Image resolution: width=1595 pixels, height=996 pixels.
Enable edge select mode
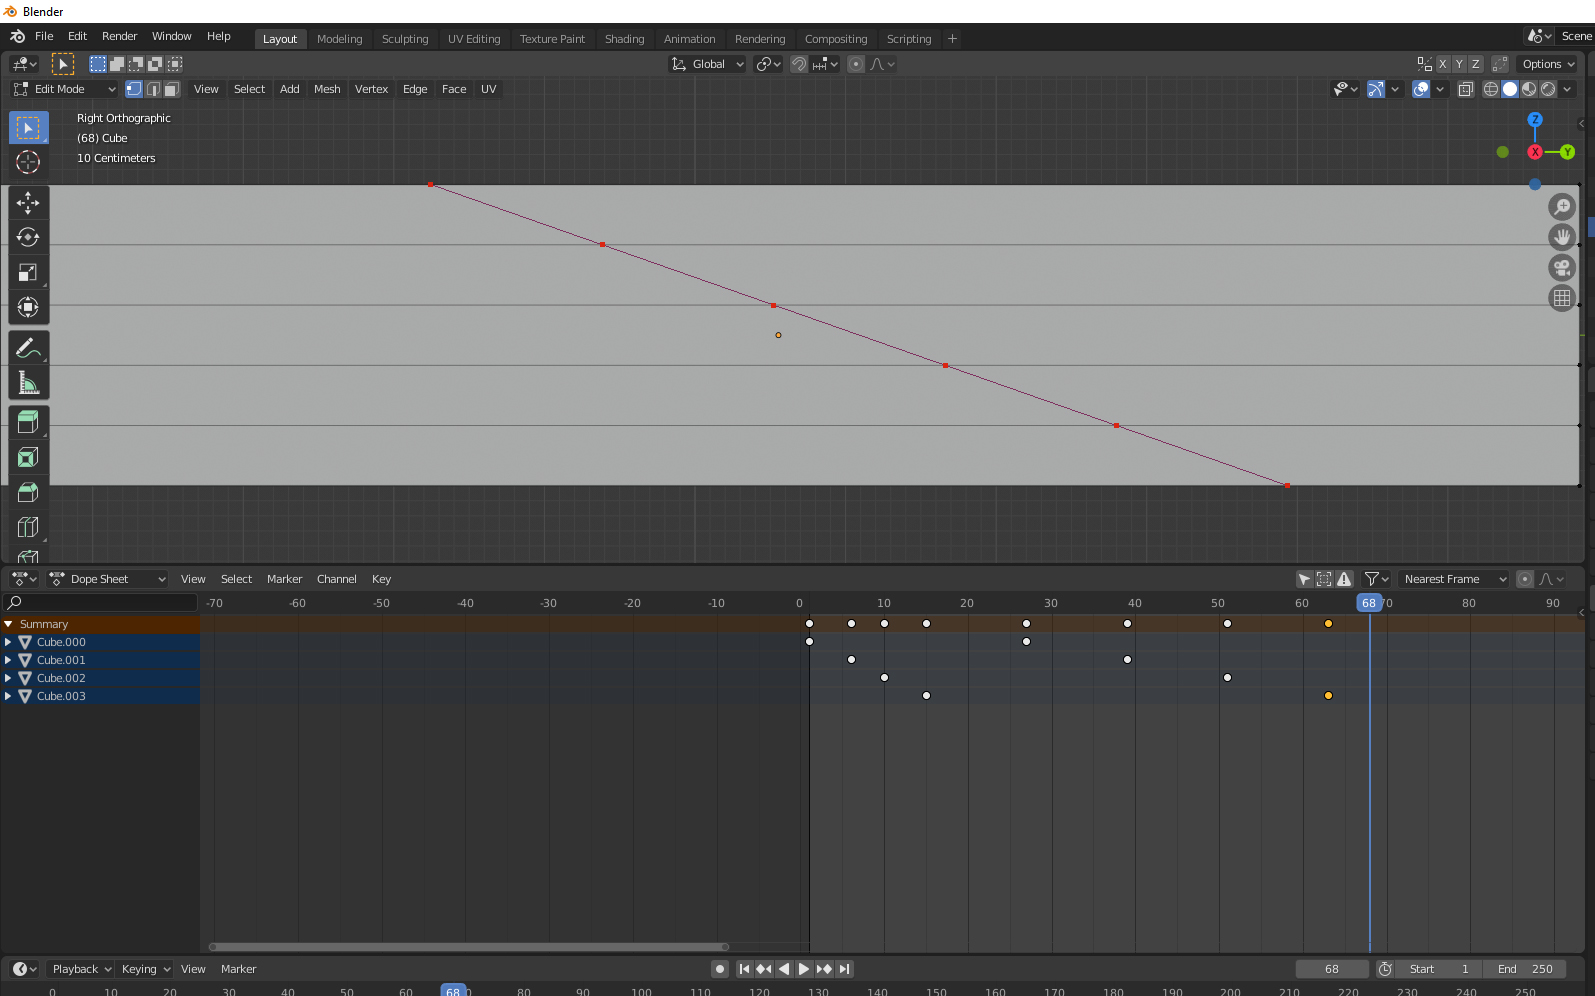click(153, 89)
